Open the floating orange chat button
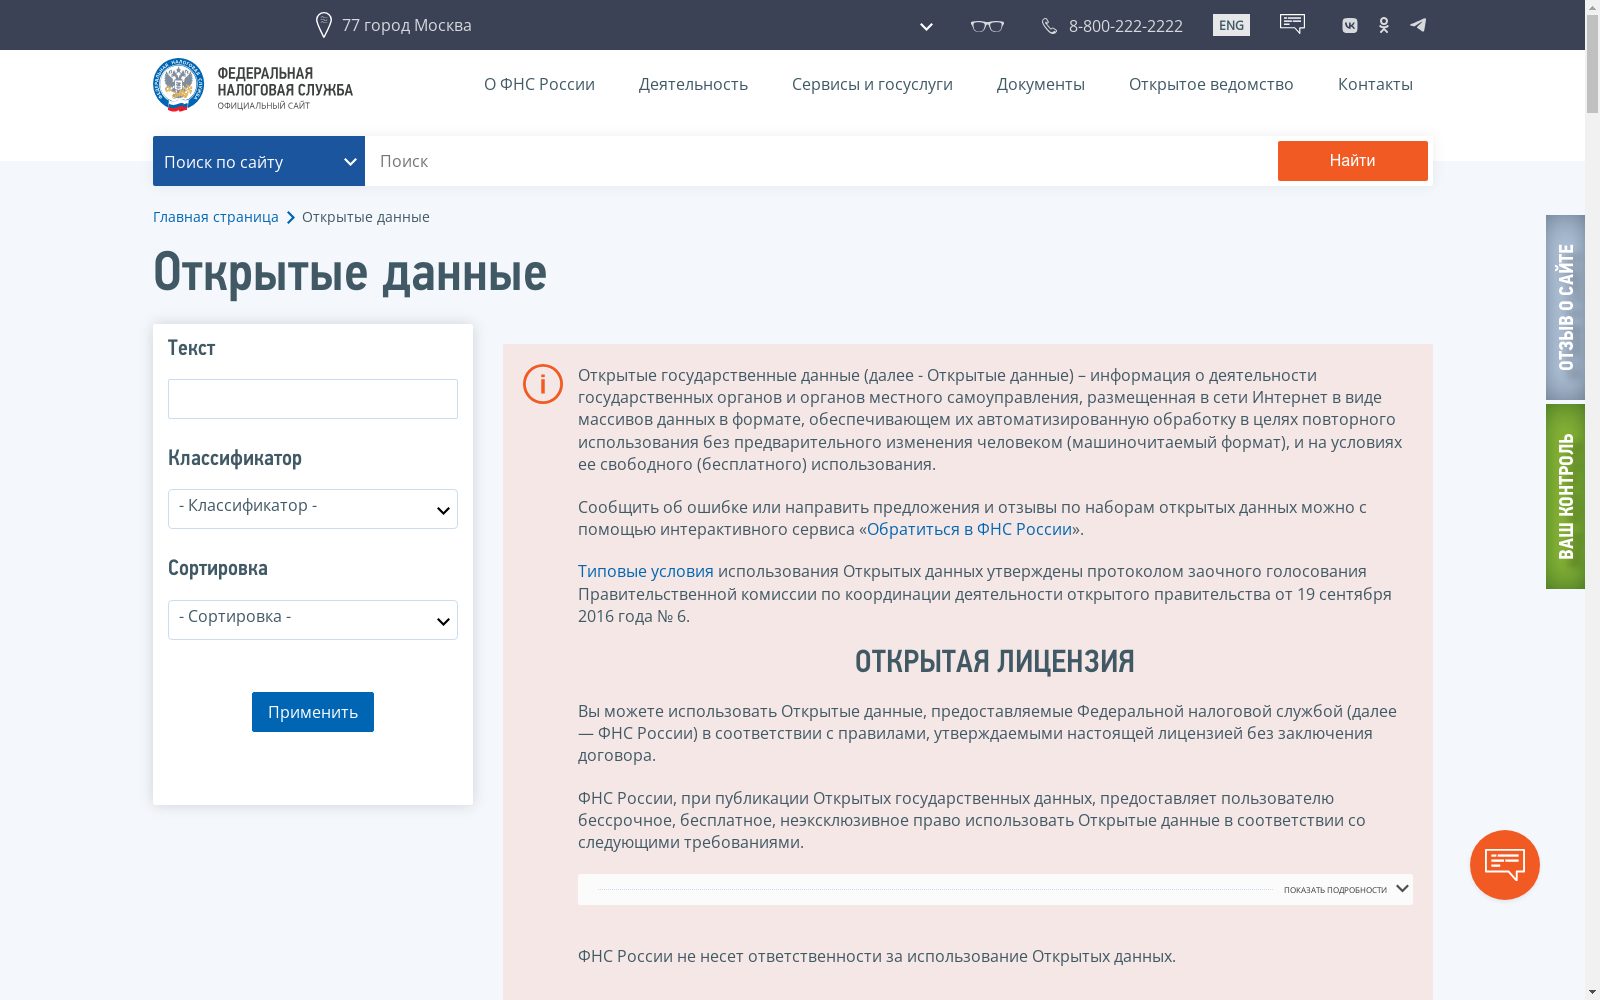 pos(1505,865)
